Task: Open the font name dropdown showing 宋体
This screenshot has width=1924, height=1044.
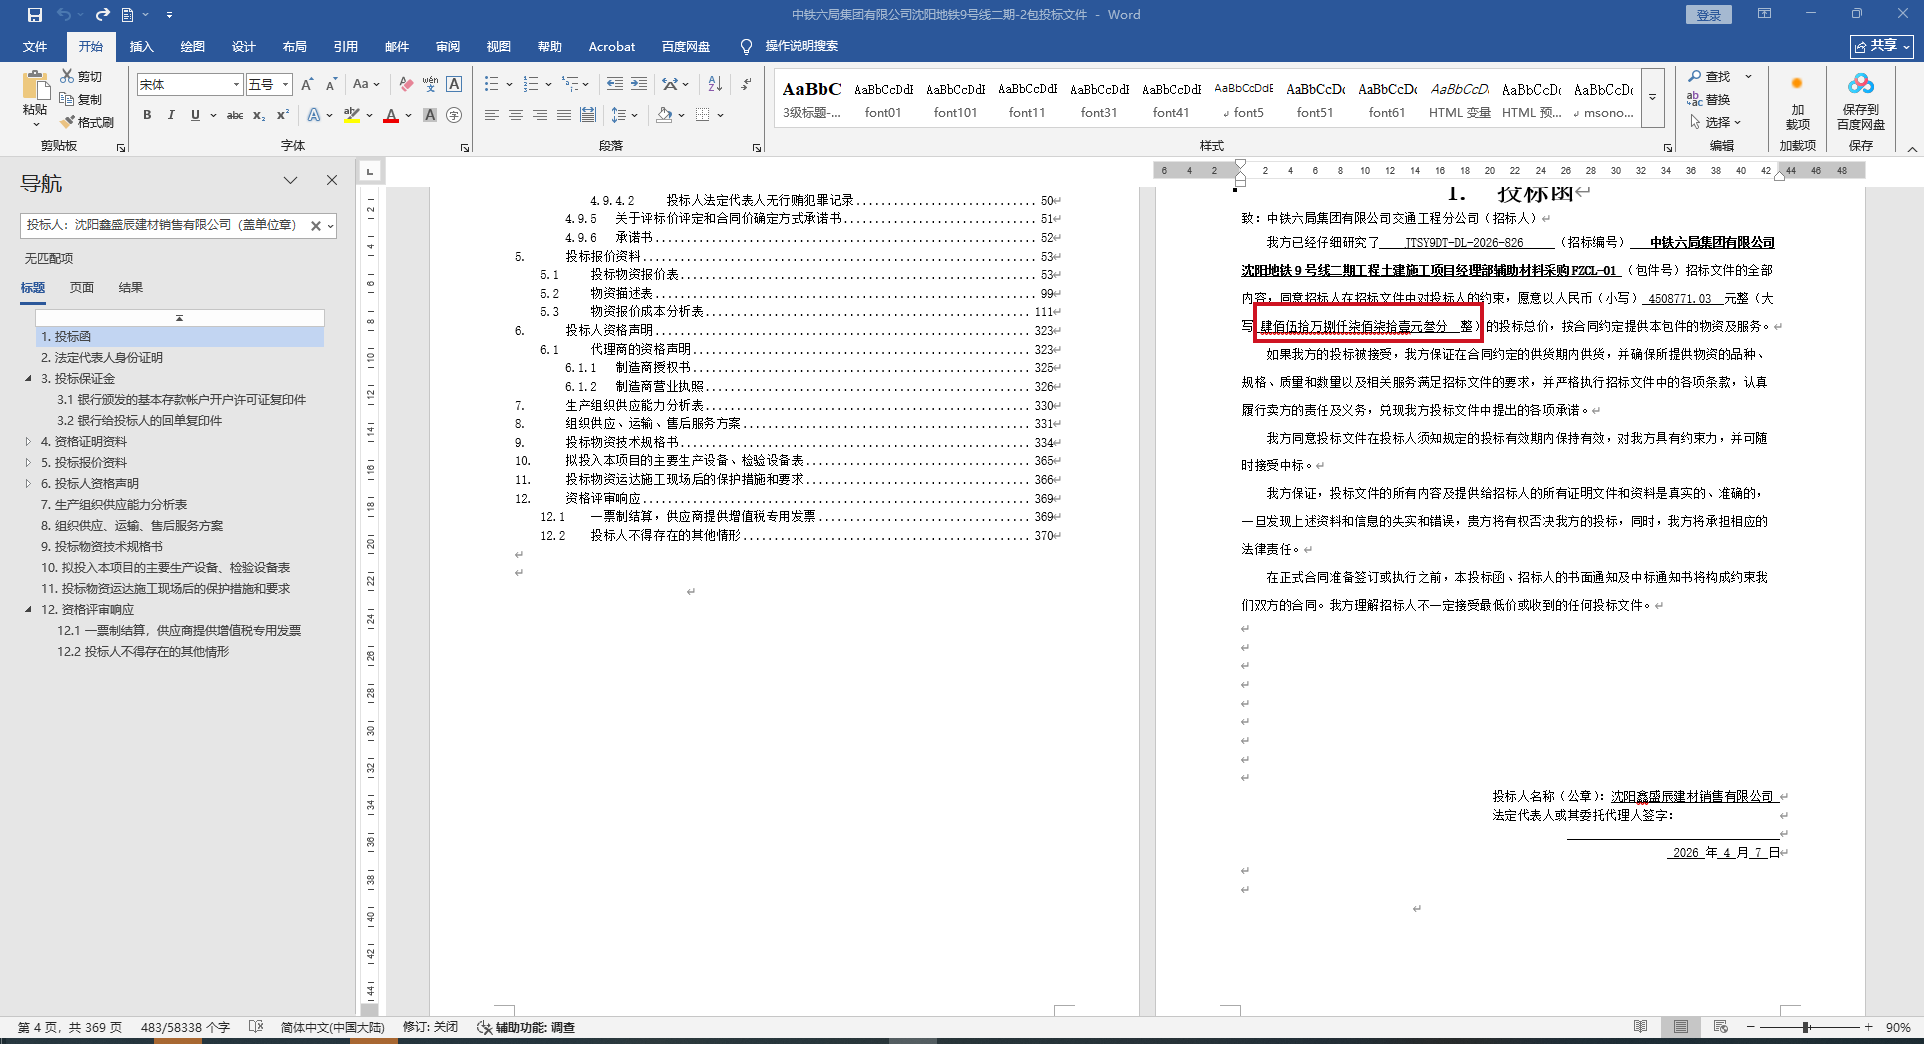Action: point(236,85)
